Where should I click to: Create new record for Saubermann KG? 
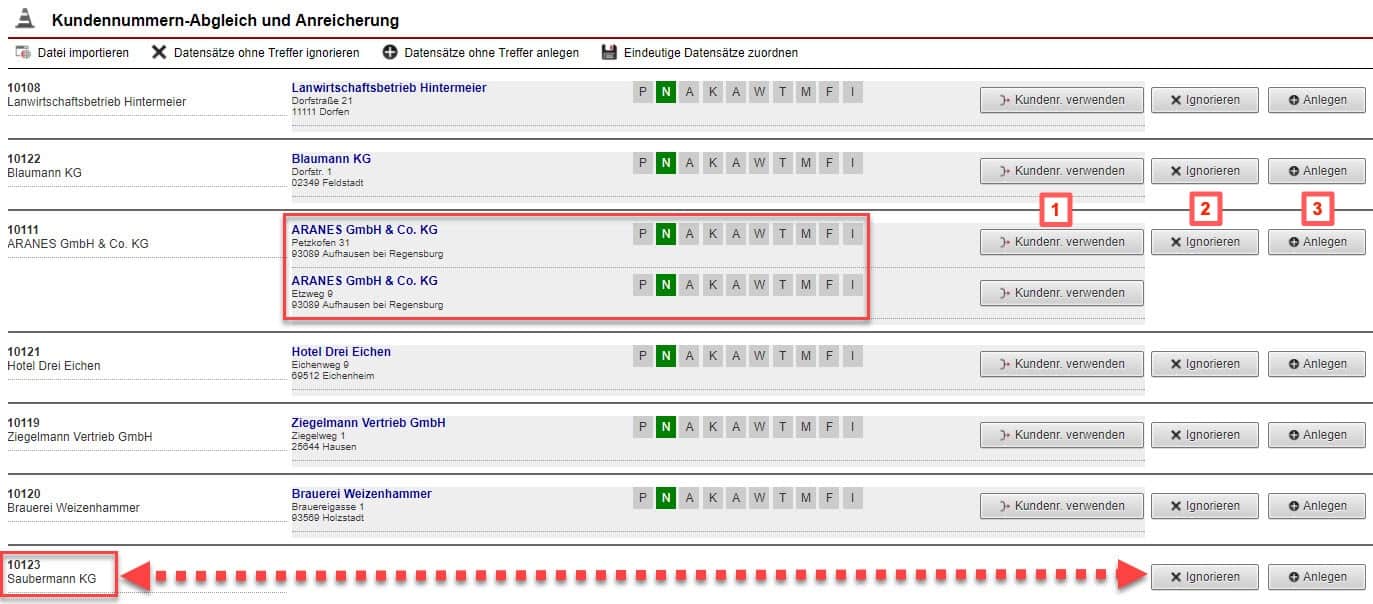pos(1316,577)
